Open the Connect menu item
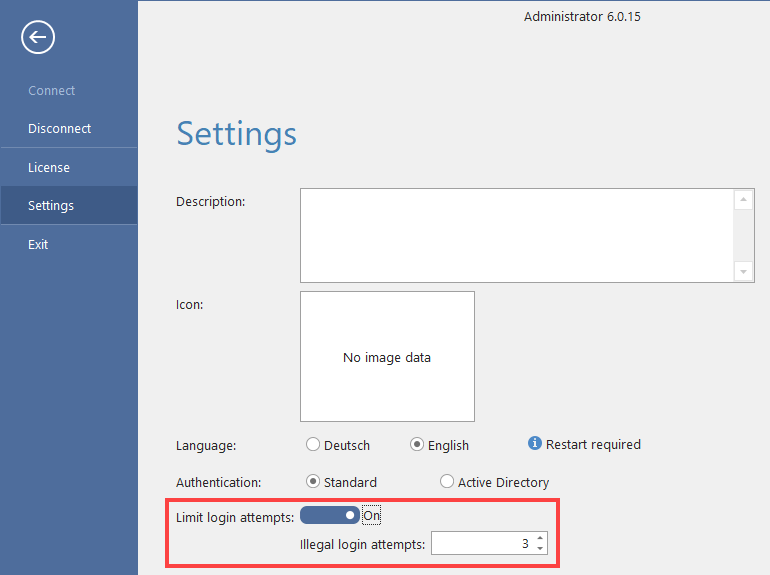Image resolution: width=770 pixels, height=575 pixels. tap(52, 90)
